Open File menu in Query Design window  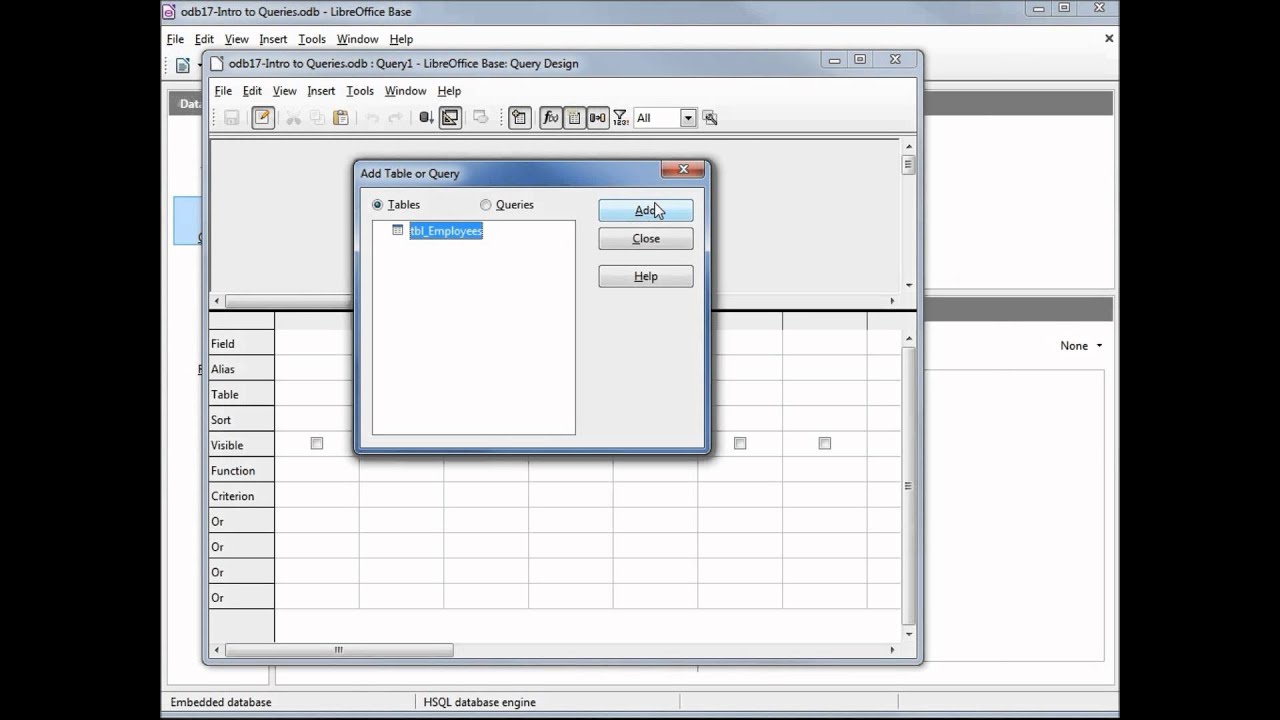223,91
